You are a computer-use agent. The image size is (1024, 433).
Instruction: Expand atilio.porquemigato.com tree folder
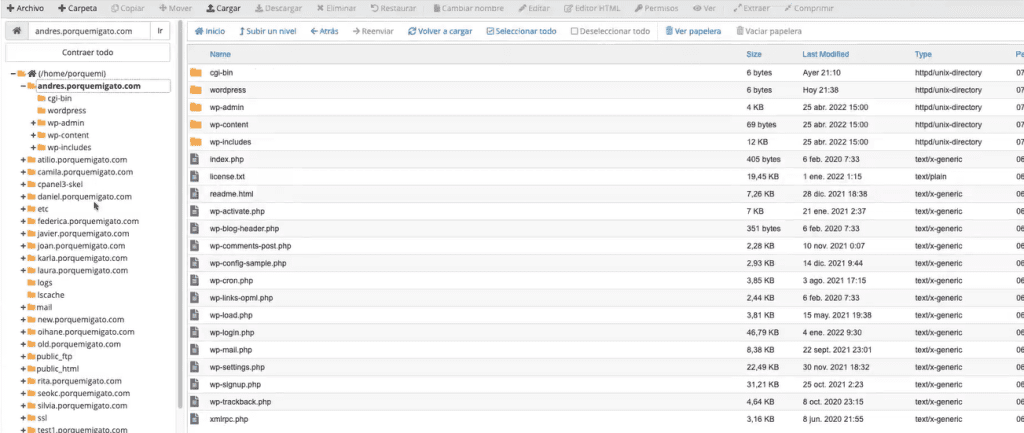23,159
